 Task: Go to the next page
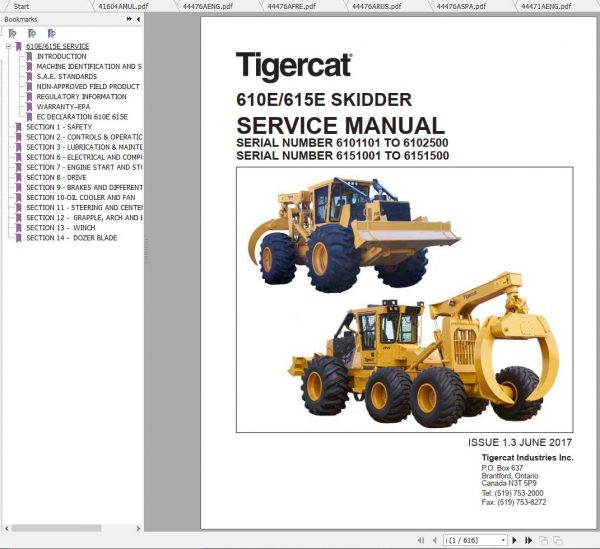515,540
